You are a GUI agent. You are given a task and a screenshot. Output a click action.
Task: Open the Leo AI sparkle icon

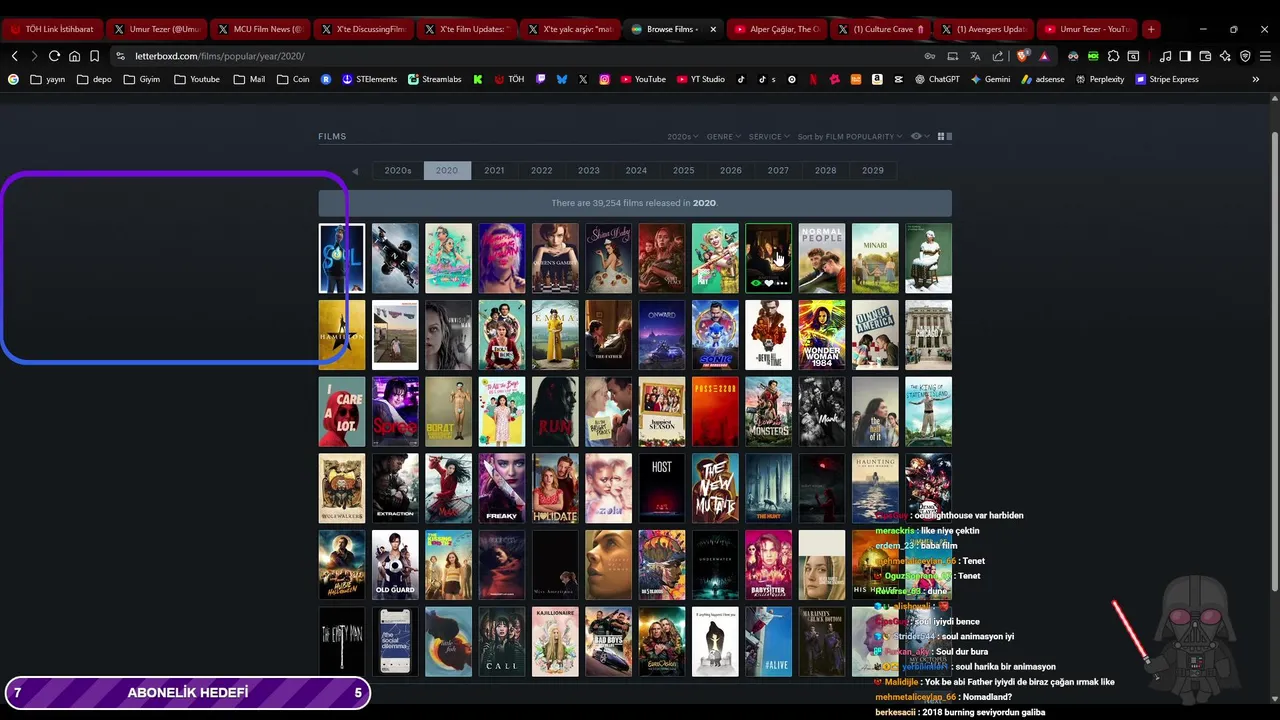(1225, 56)
